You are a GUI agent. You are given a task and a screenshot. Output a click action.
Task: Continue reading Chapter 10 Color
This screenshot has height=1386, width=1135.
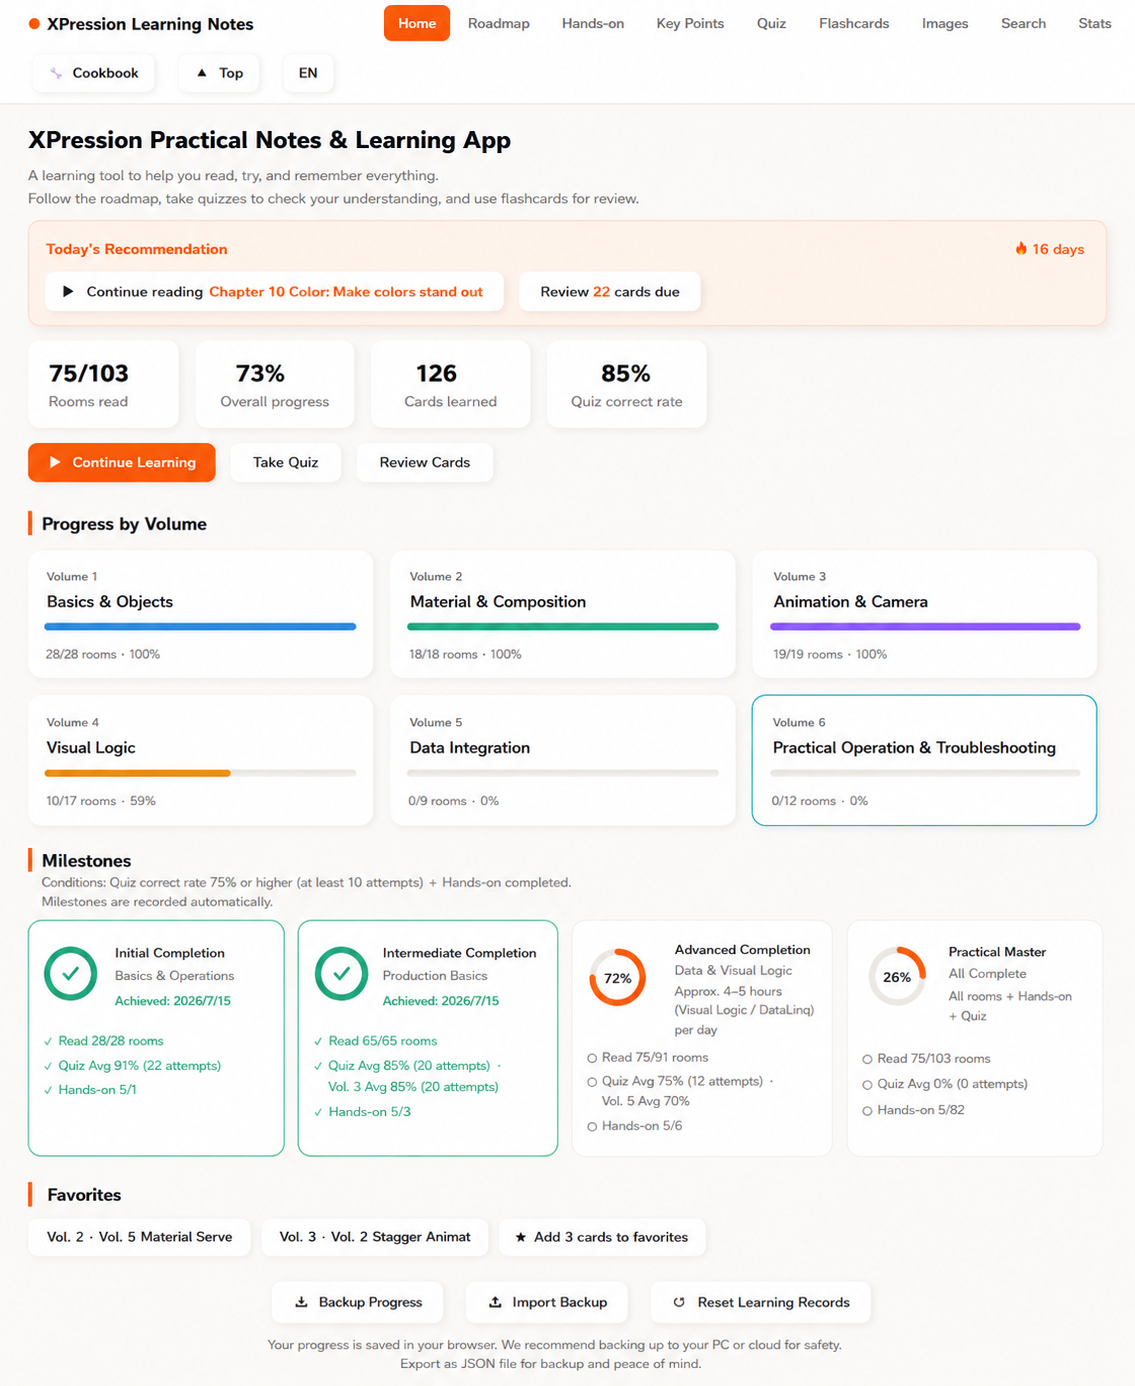274,292
